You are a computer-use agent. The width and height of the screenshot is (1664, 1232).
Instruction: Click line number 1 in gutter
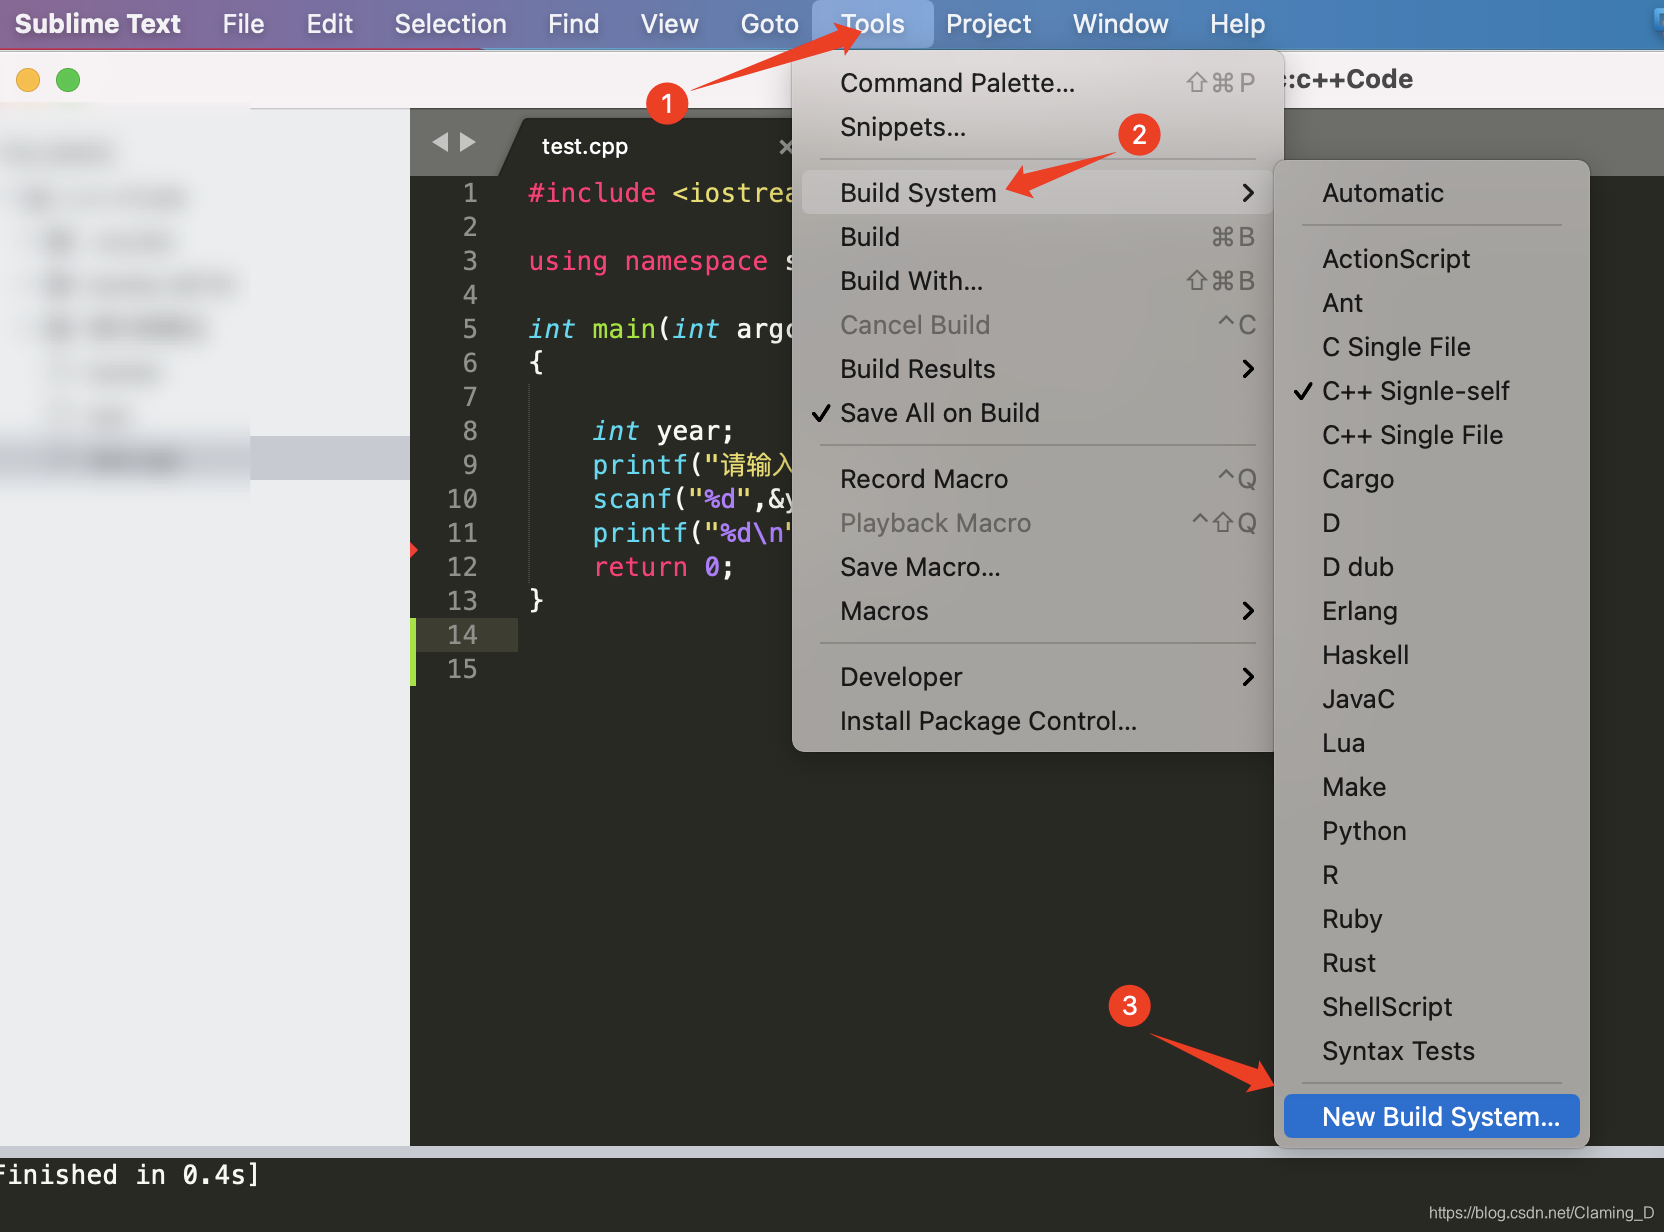pos(470,193)
